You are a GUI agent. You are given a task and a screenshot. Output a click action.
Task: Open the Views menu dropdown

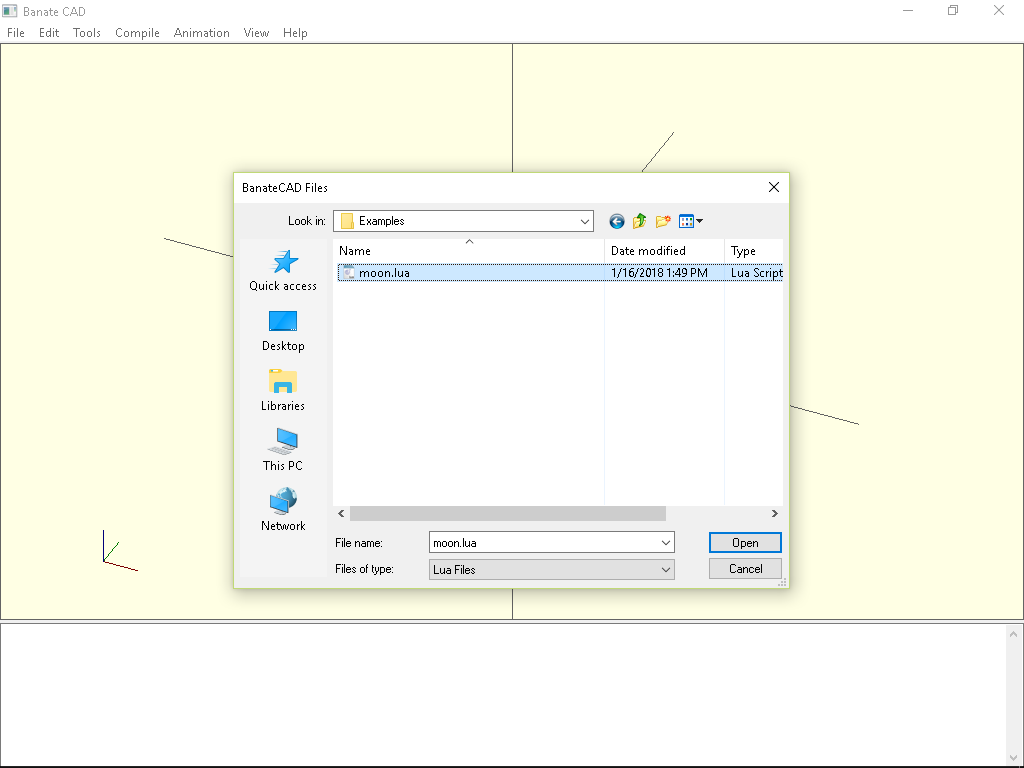[692, 221]
